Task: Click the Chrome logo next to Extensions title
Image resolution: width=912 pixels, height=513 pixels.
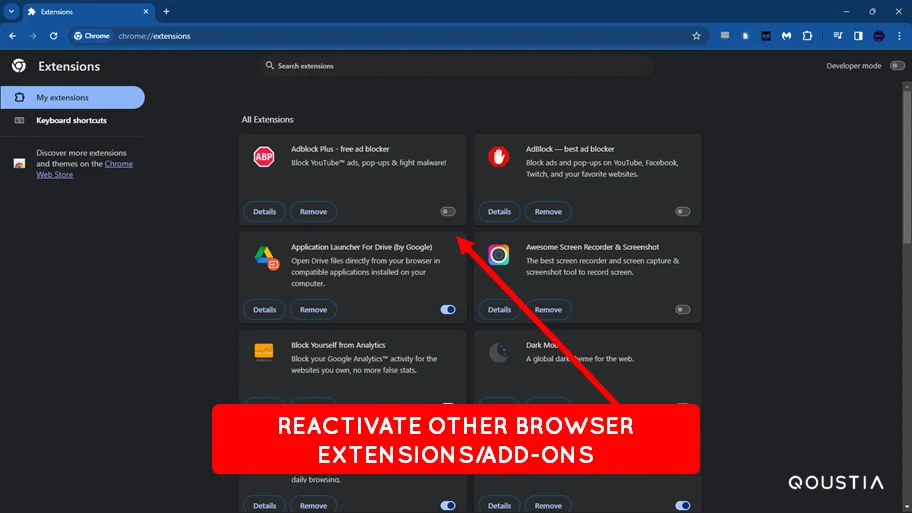Action: (19, 66)
